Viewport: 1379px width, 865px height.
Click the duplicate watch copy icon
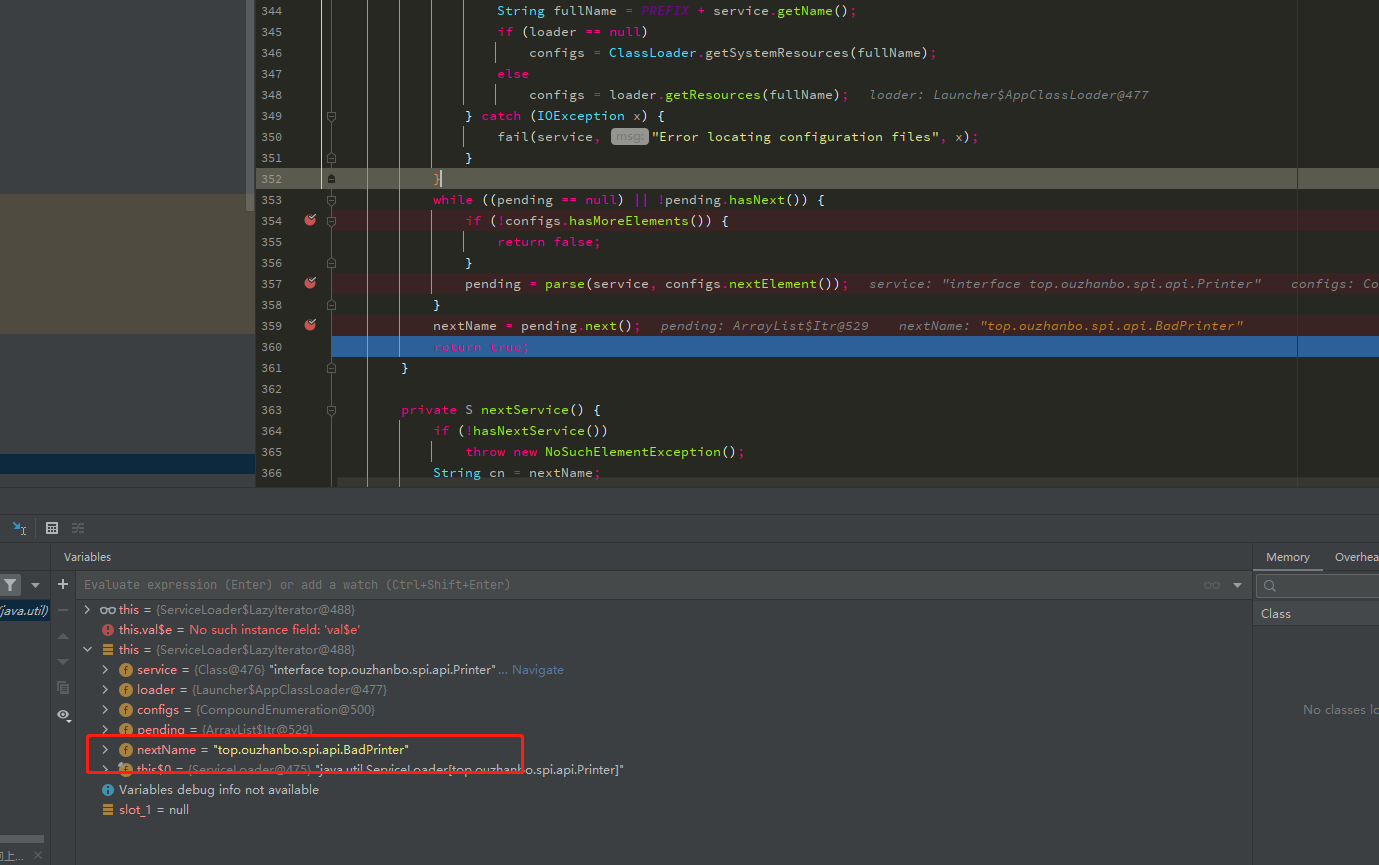pyautogui.click(x=63, y=688)
